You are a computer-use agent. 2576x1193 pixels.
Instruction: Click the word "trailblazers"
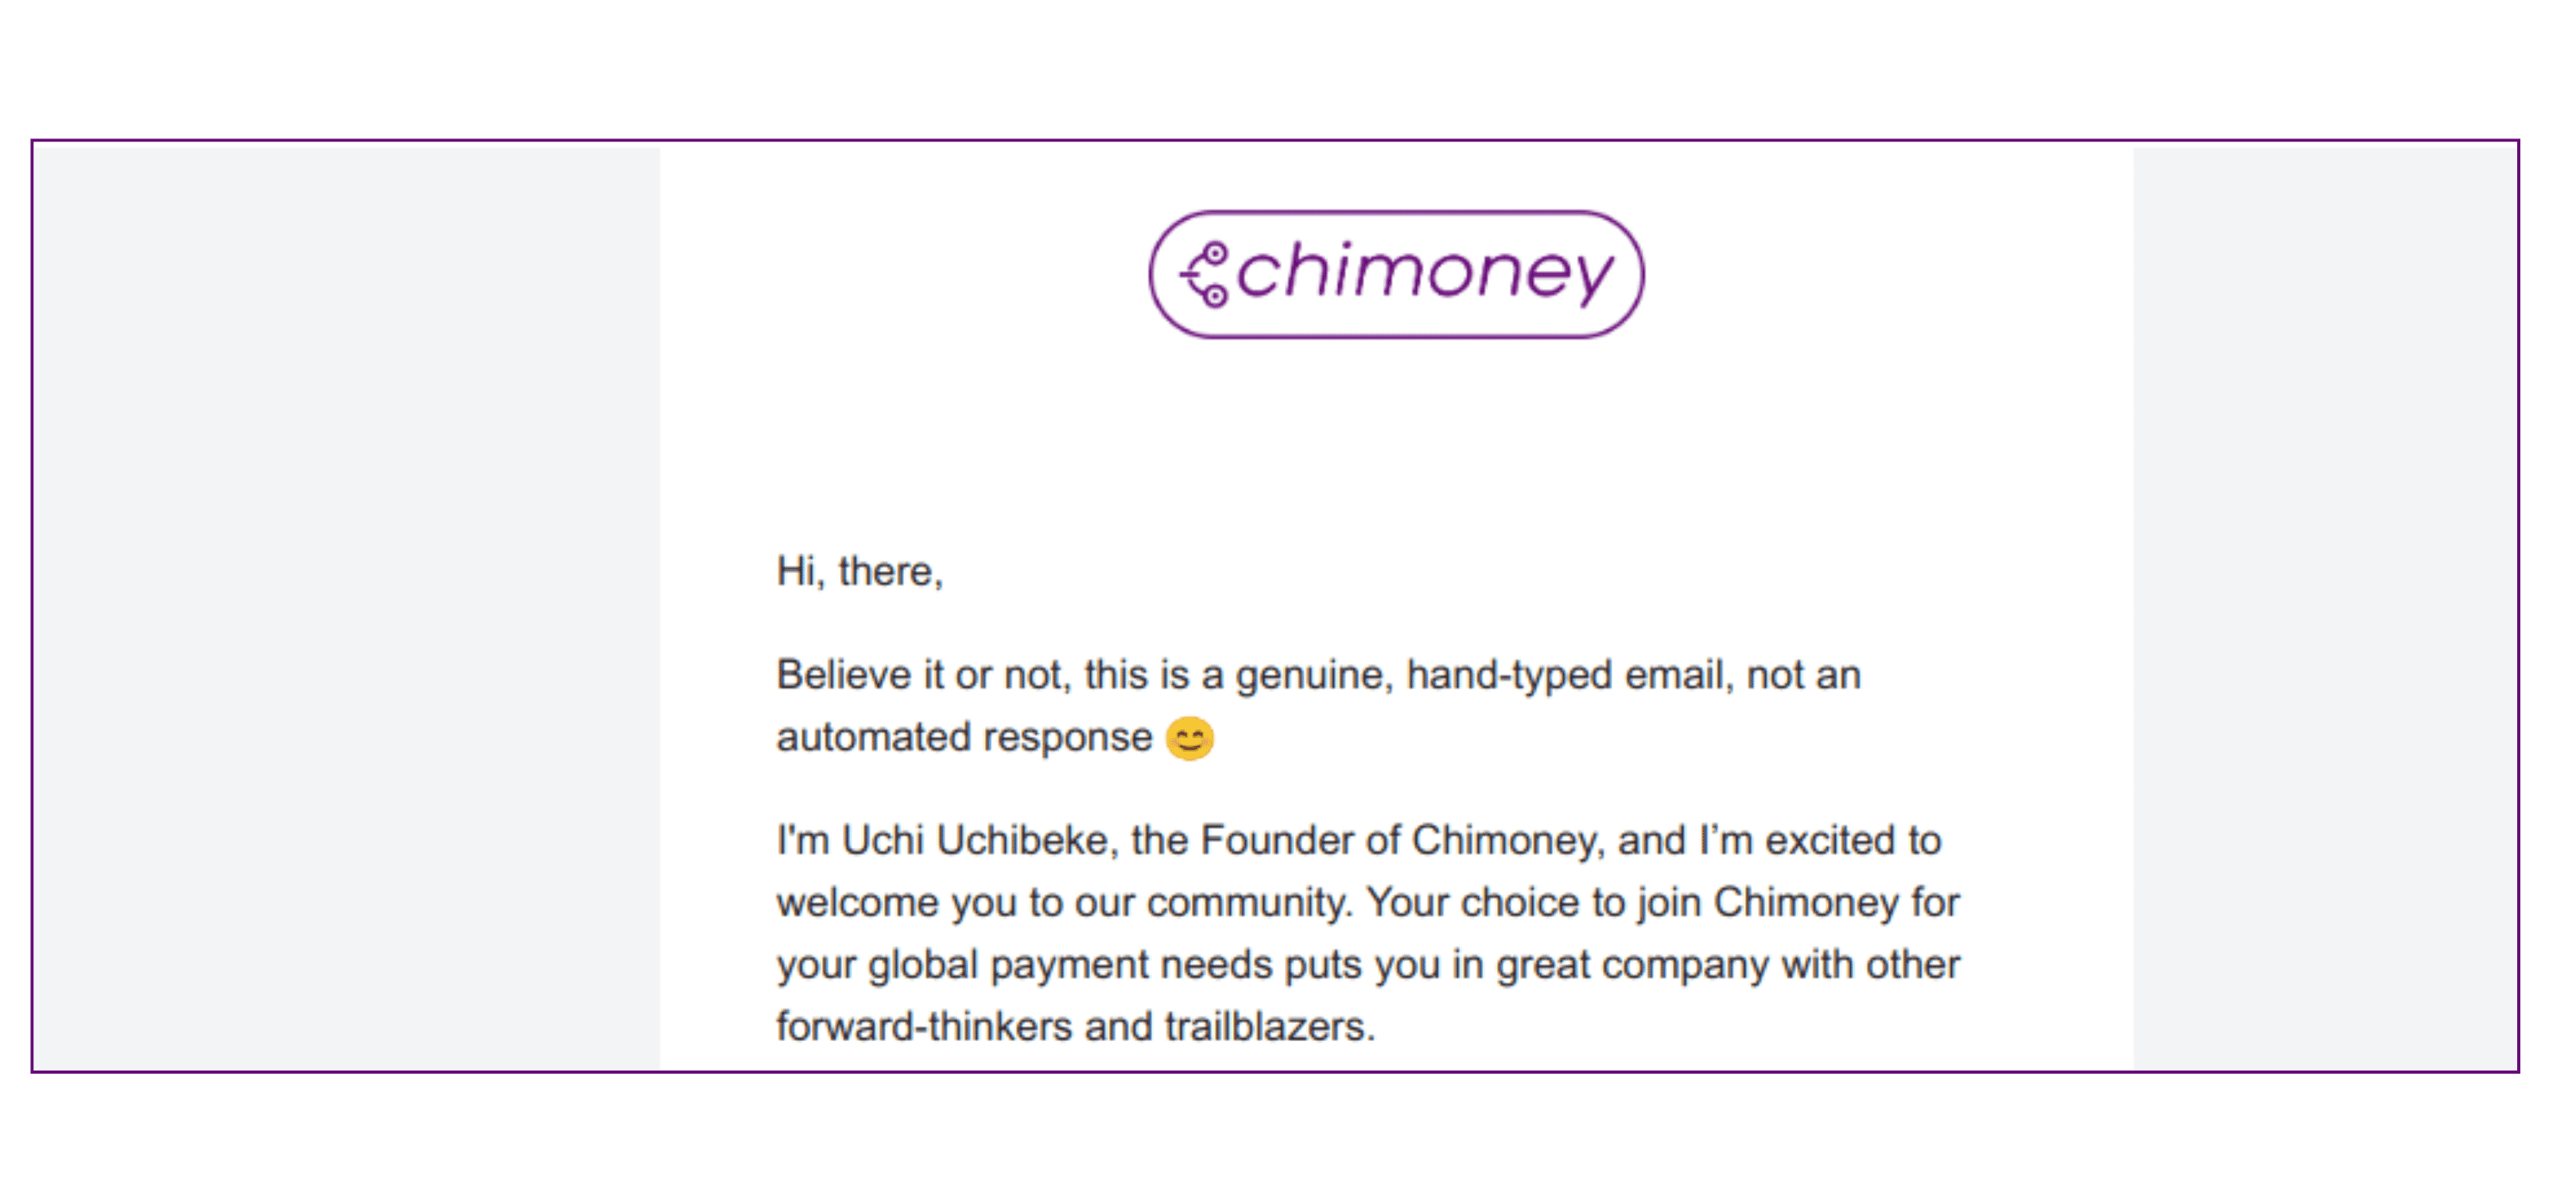1269,1027
